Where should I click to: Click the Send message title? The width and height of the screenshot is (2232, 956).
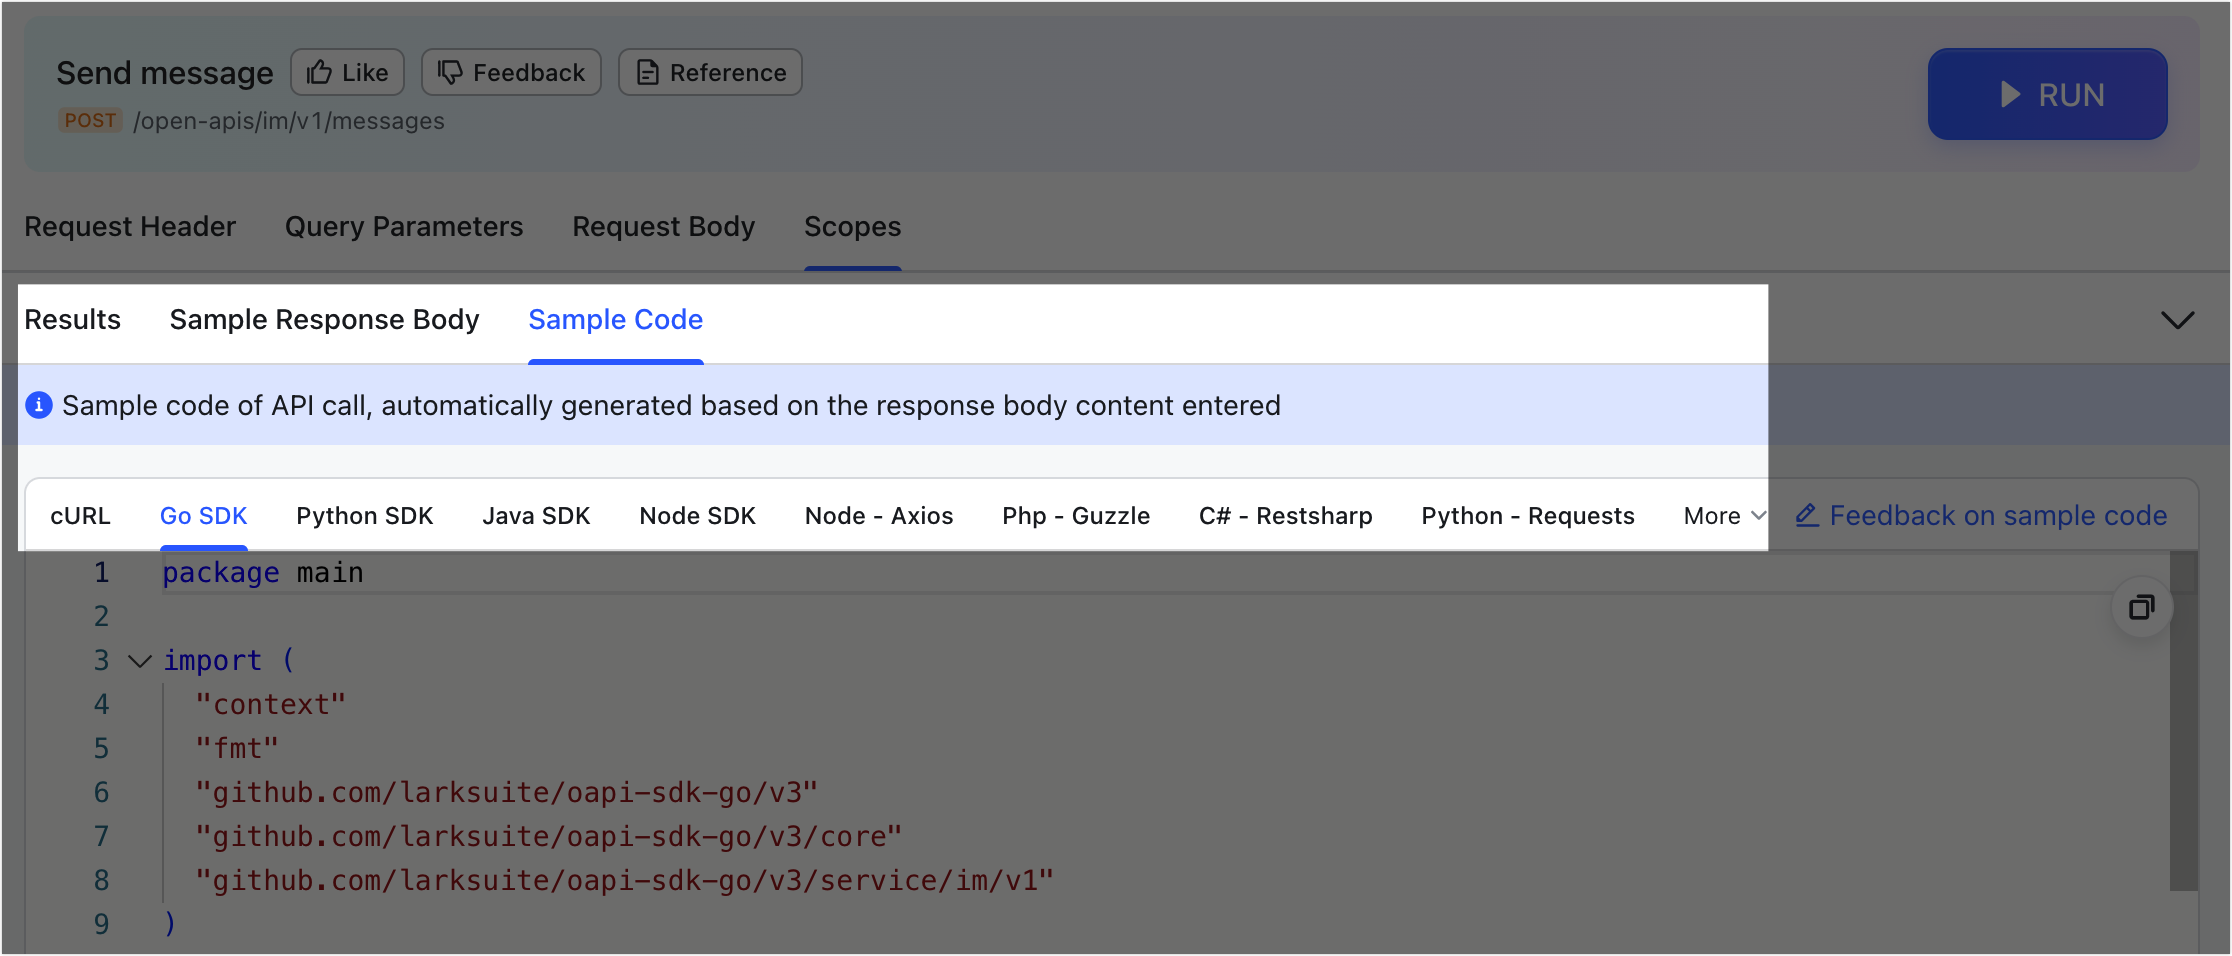click(x=165, y=73)
